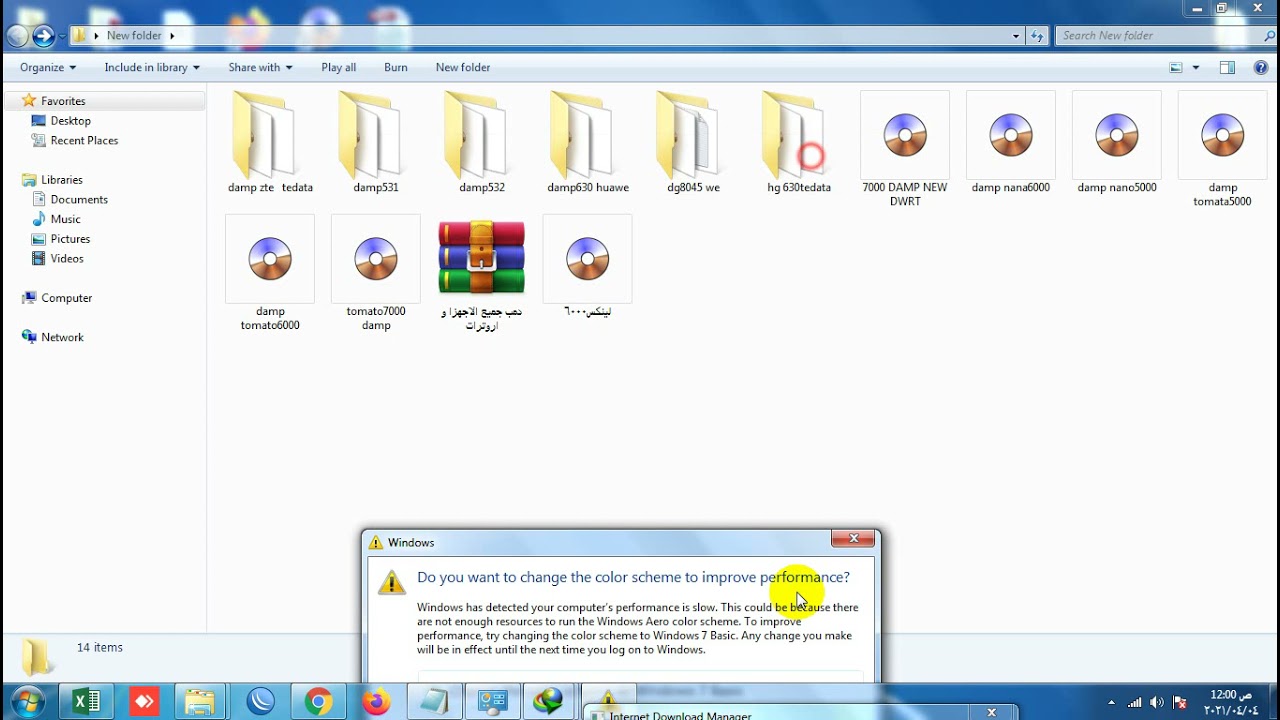Click Play all in toolbar
The width and height of the screenshot is (1280, 720).
[x=338, y=67]
